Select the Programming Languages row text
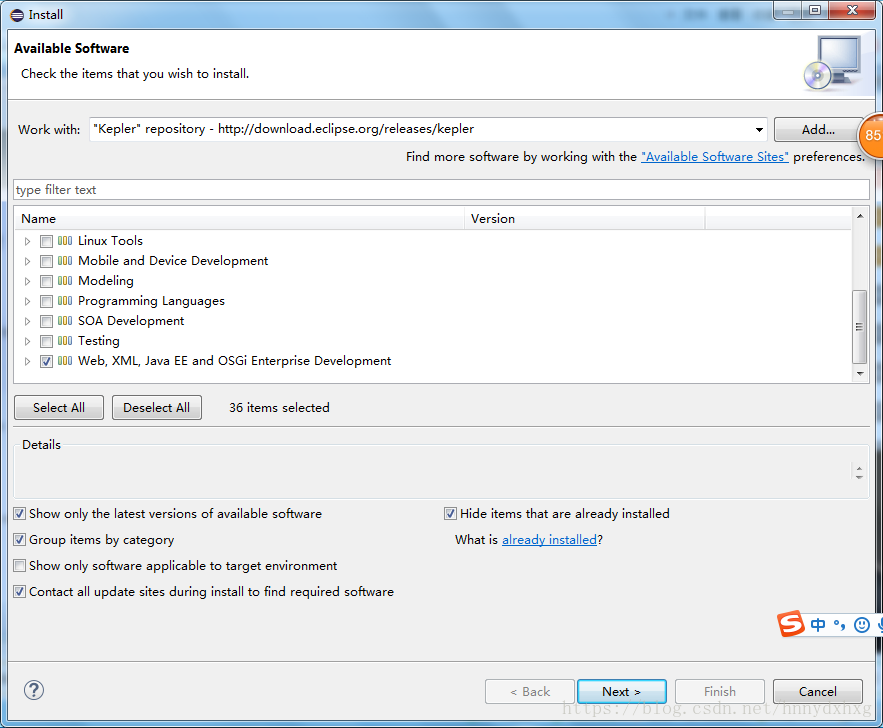 point(151,301)
